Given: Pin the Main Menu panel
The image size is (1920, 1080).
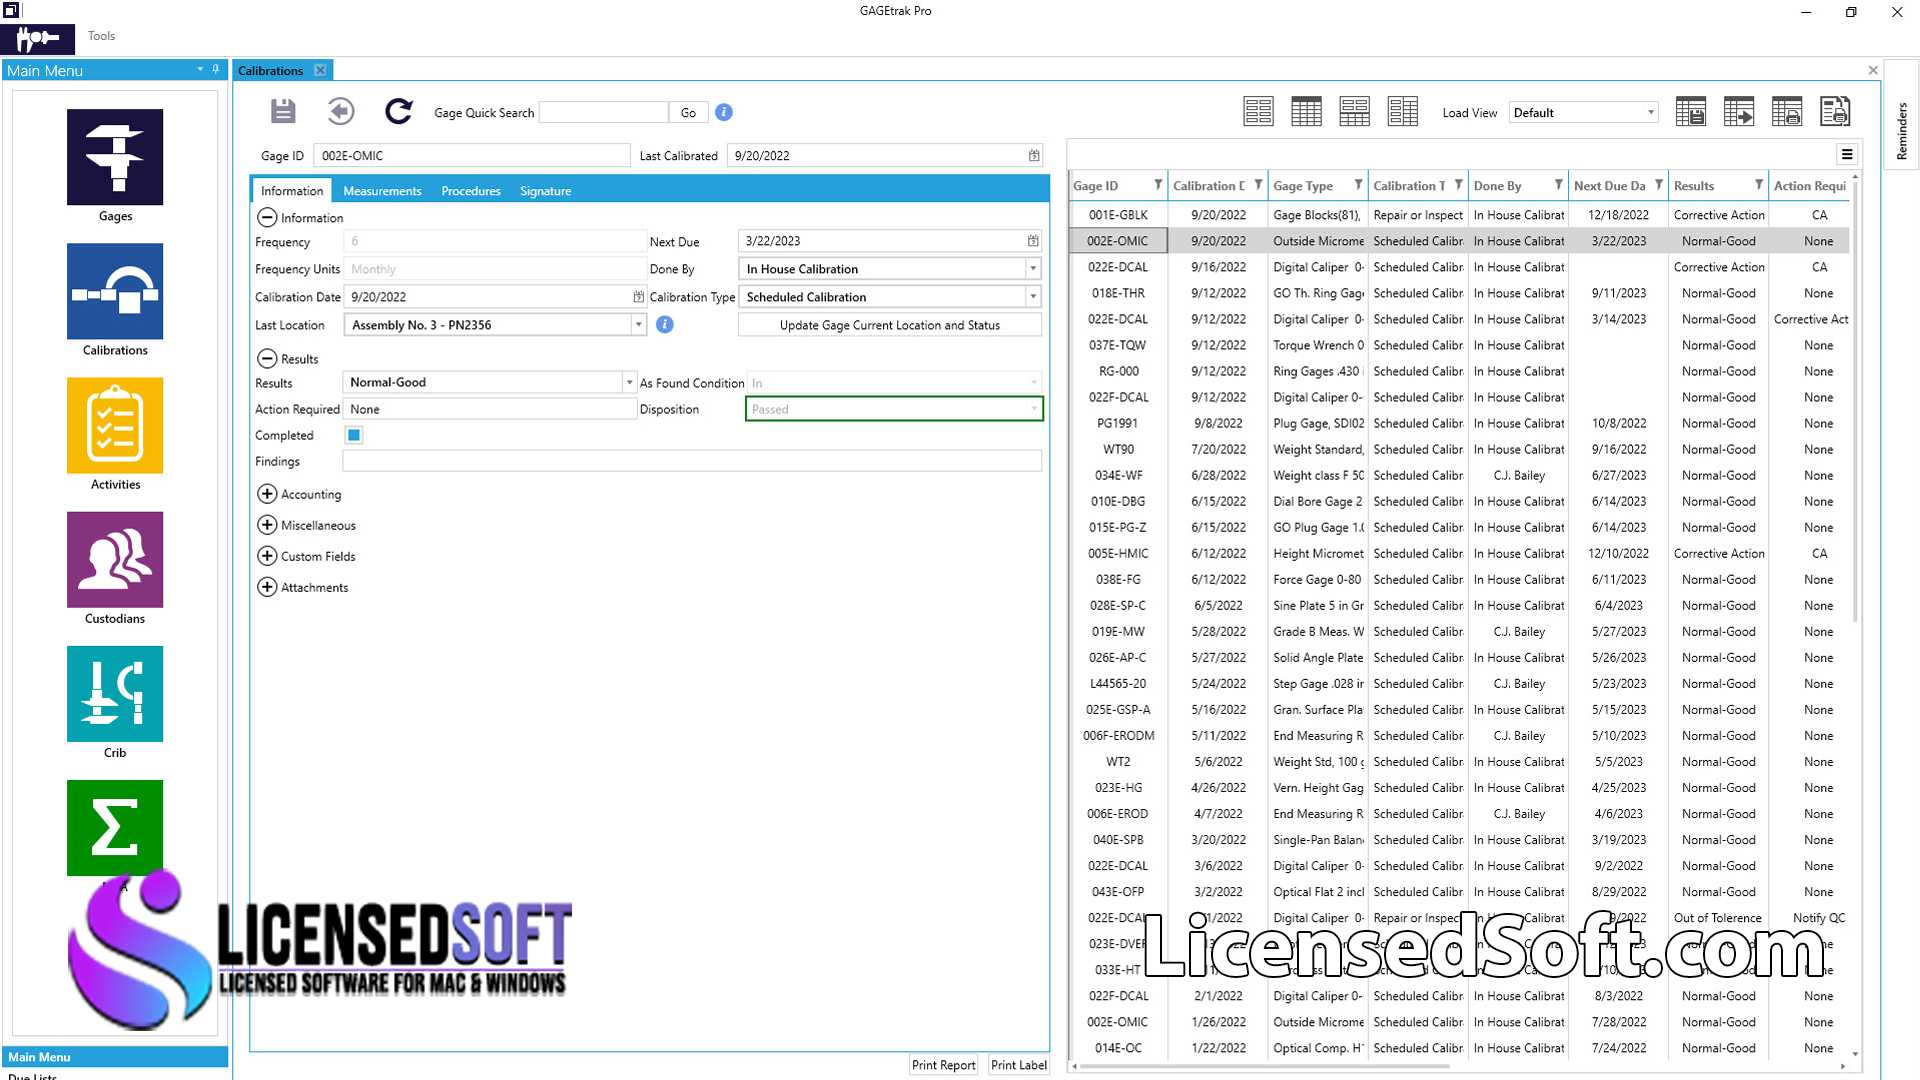Looking at the screenshot, I should pyautogui.click(x=216, y=70).
